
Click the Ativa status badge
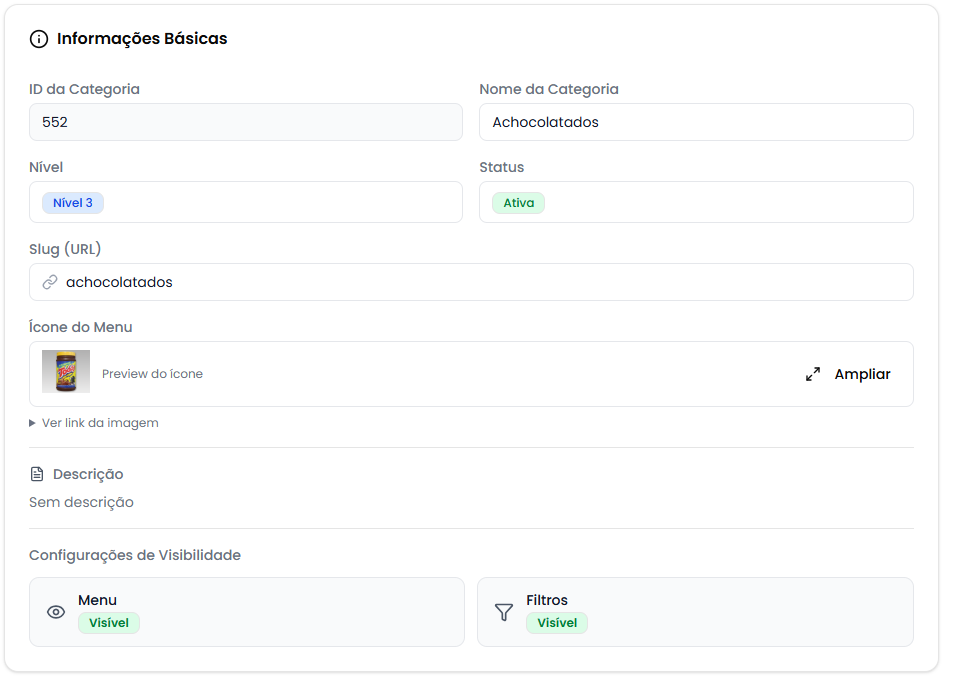point(518,203)
